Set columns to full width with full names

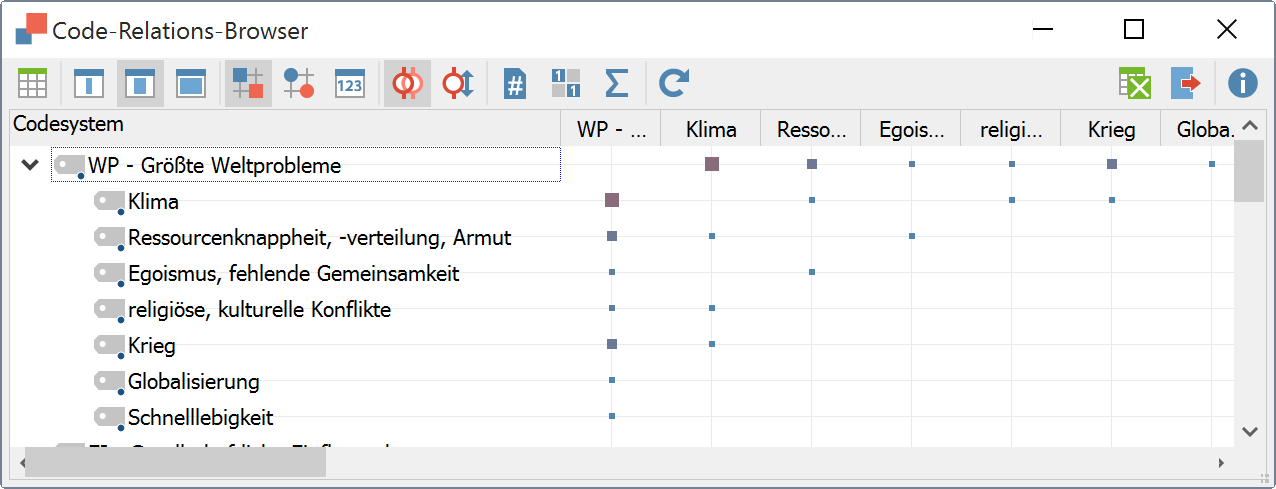point(190,84)
